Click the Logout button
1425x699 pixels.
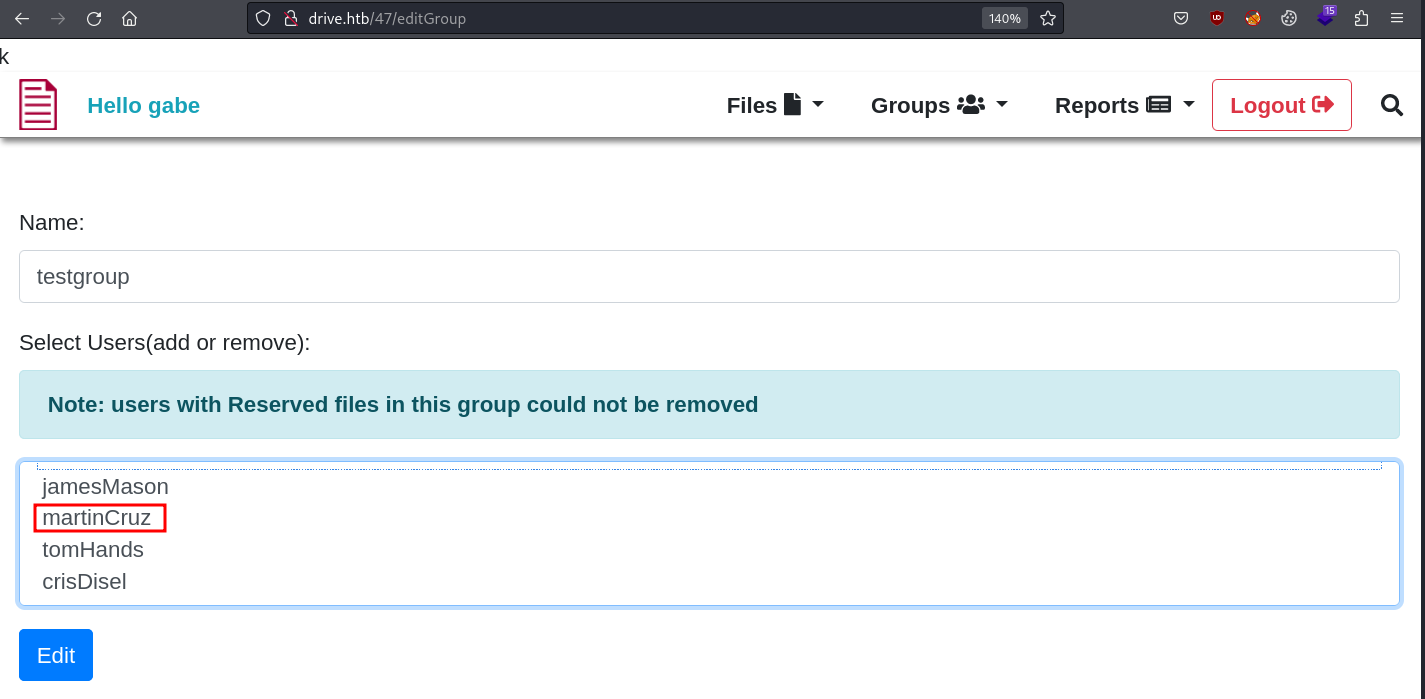coord(1282,105)
